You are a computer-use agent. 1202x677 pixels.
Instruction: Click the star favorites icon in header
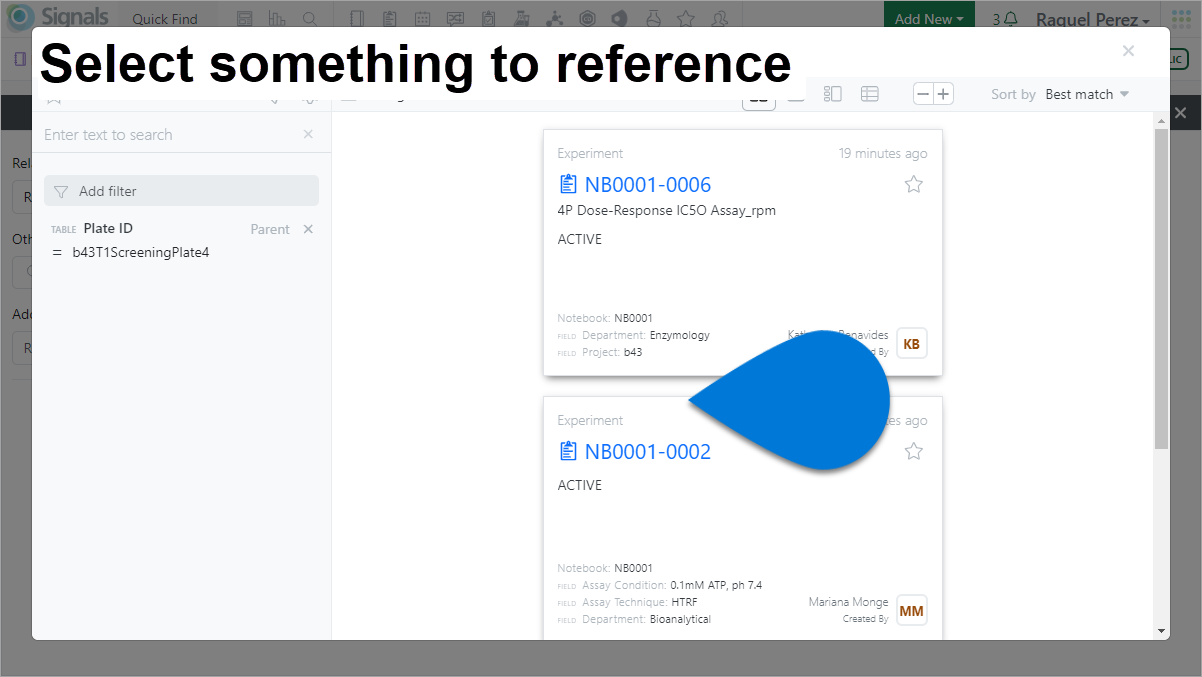pyautogui.click(x=685, y=19)
